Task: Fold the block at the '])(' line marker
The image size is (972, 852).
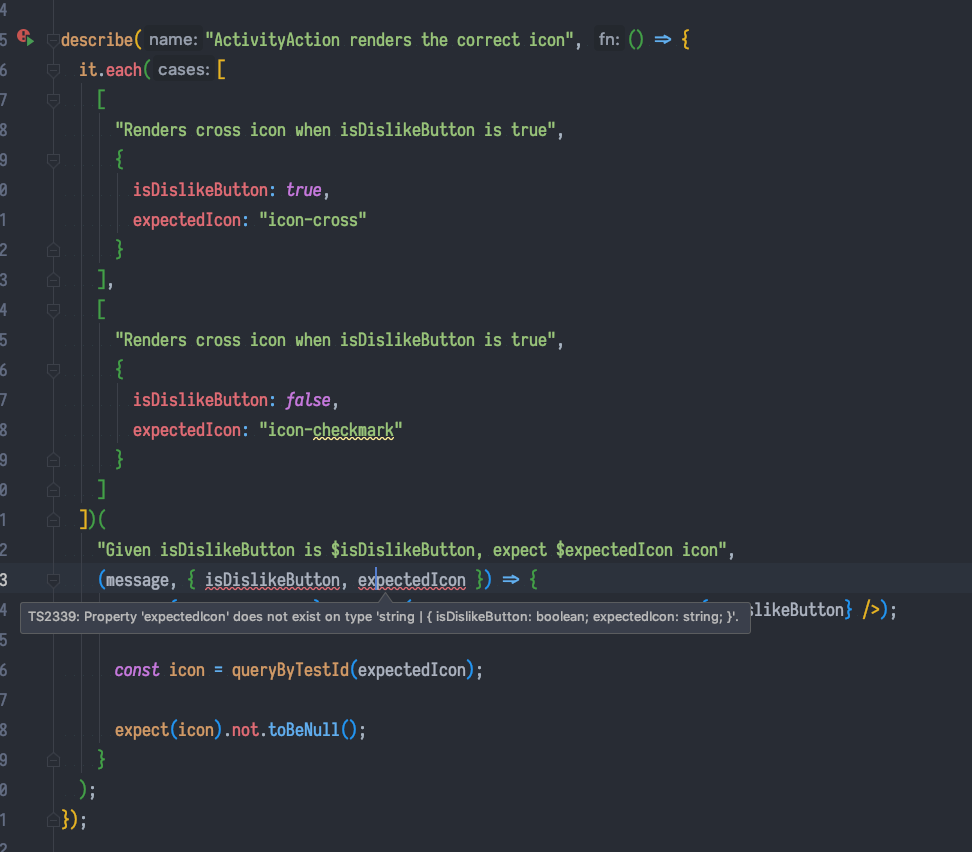Action: tap(53, 520)
